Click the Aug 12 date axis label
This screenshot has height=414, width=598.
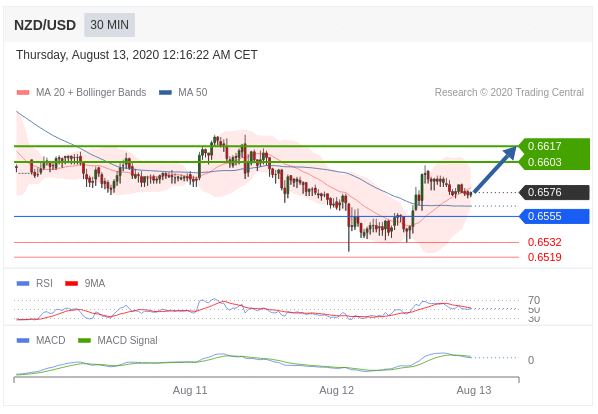pyautogui.click(x=336, y=390)
